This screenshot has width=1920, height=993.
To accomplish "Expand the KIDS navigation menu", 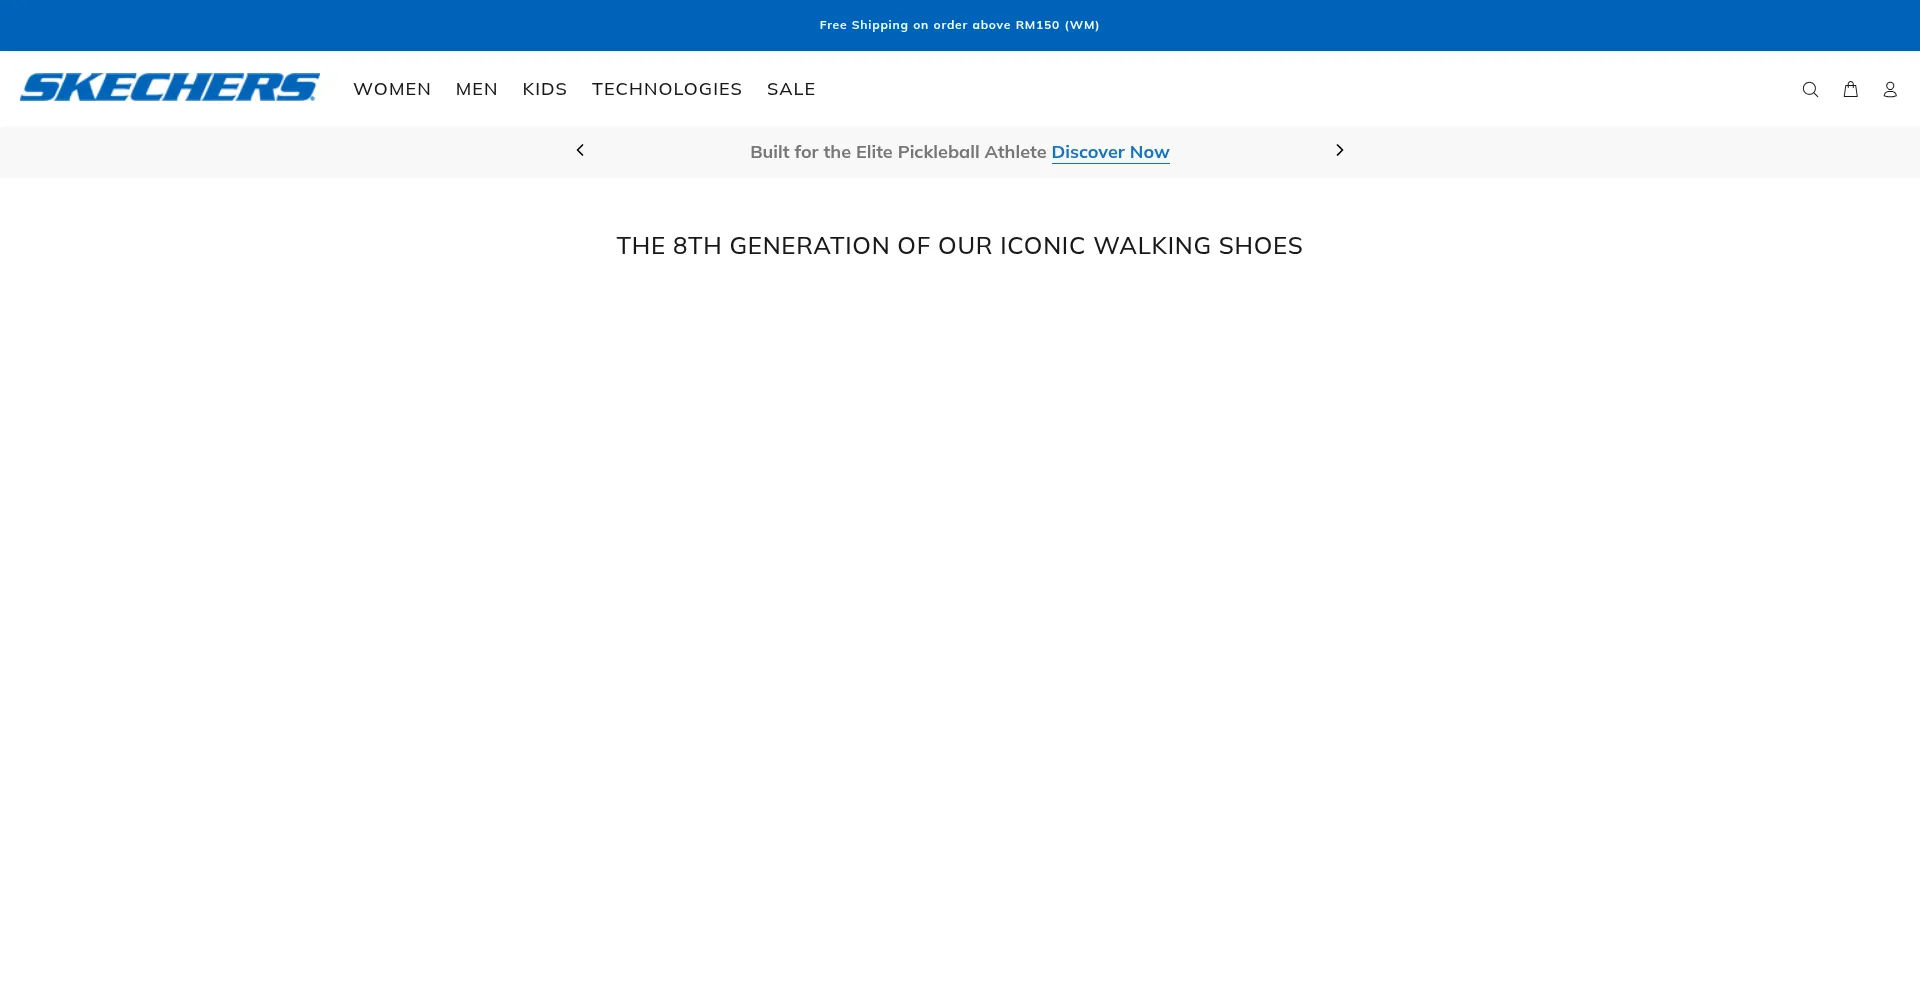I will (544, 89).
